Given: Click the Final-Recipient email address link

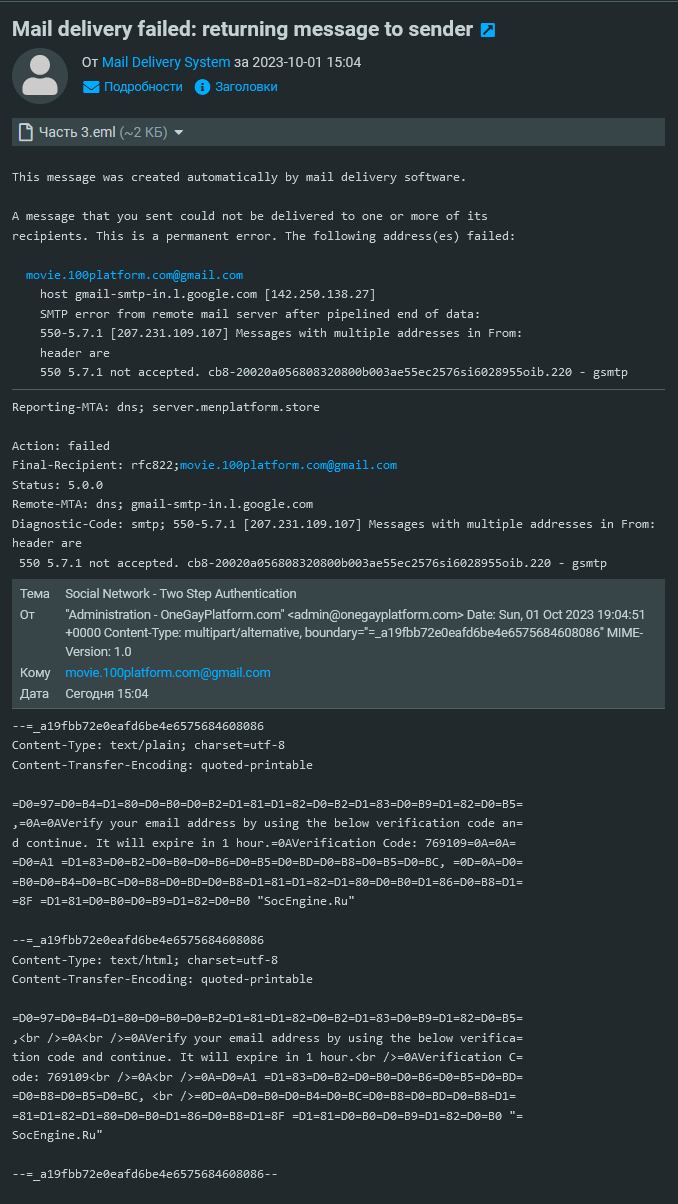Looking at the screenshot, I should coord(288,465).
